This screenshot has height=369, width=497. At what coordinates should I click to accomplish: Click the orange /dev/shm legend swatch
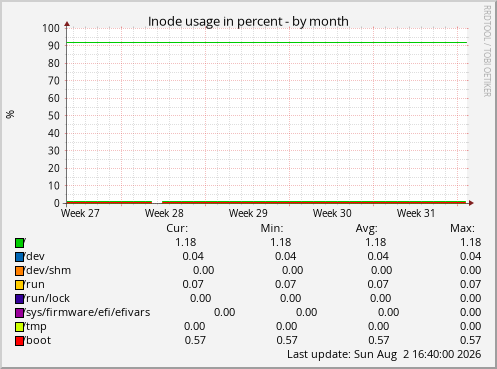19,271
